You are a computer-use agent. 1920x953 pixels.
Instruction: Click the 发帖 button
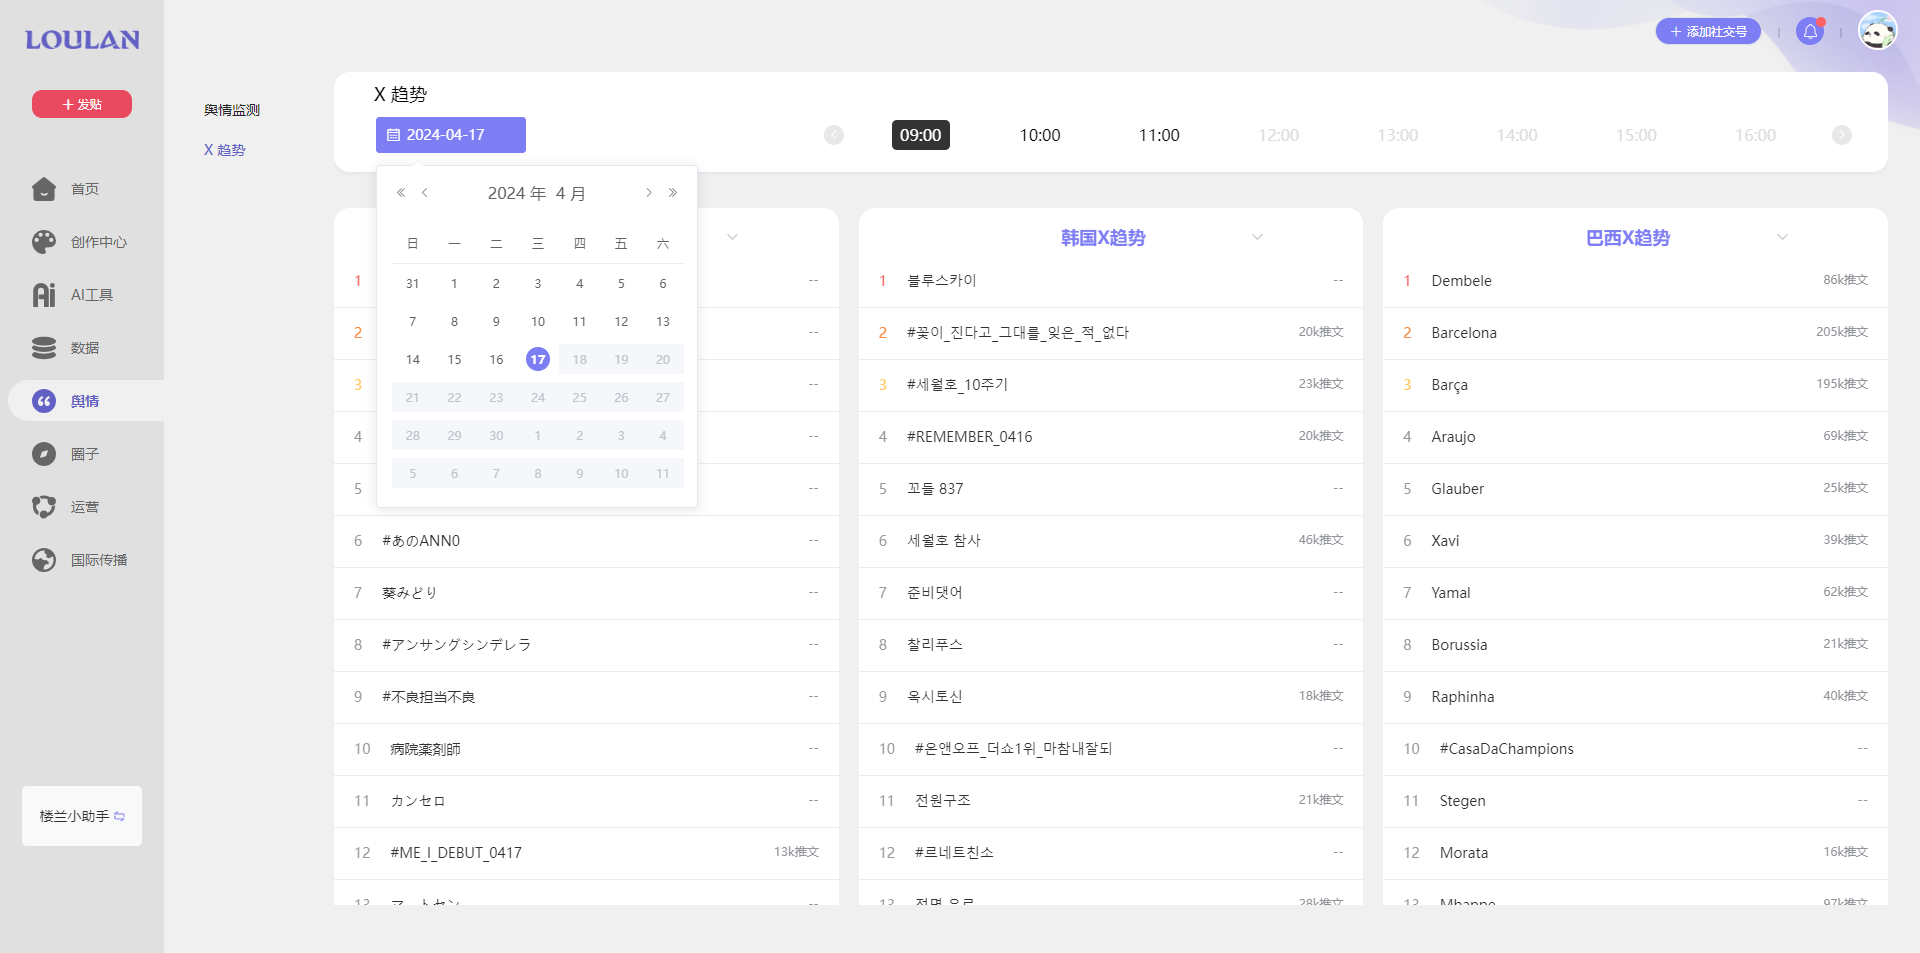click(x=82, y=104)
